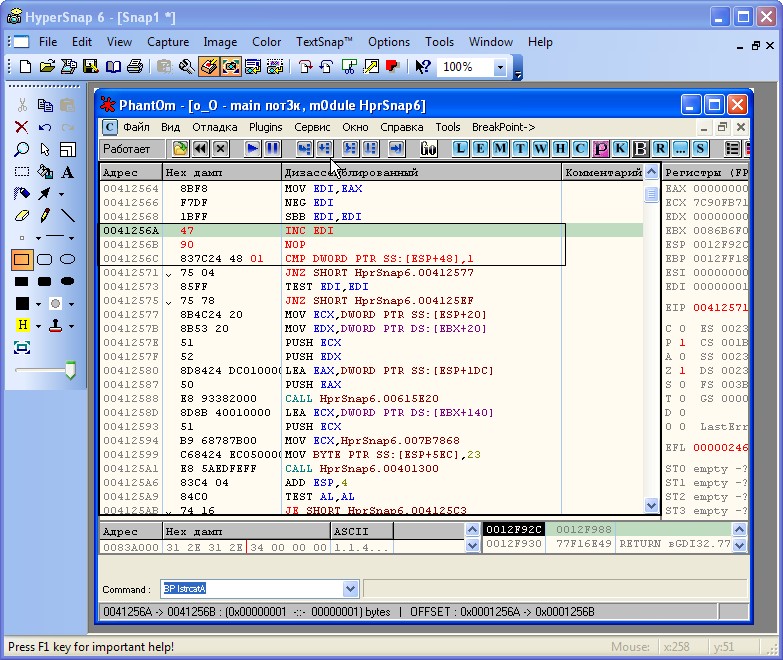The height and width of the screenshot is (660, 783).
Task: Click disassembly scrollbar down arrow
Action: 651,505
